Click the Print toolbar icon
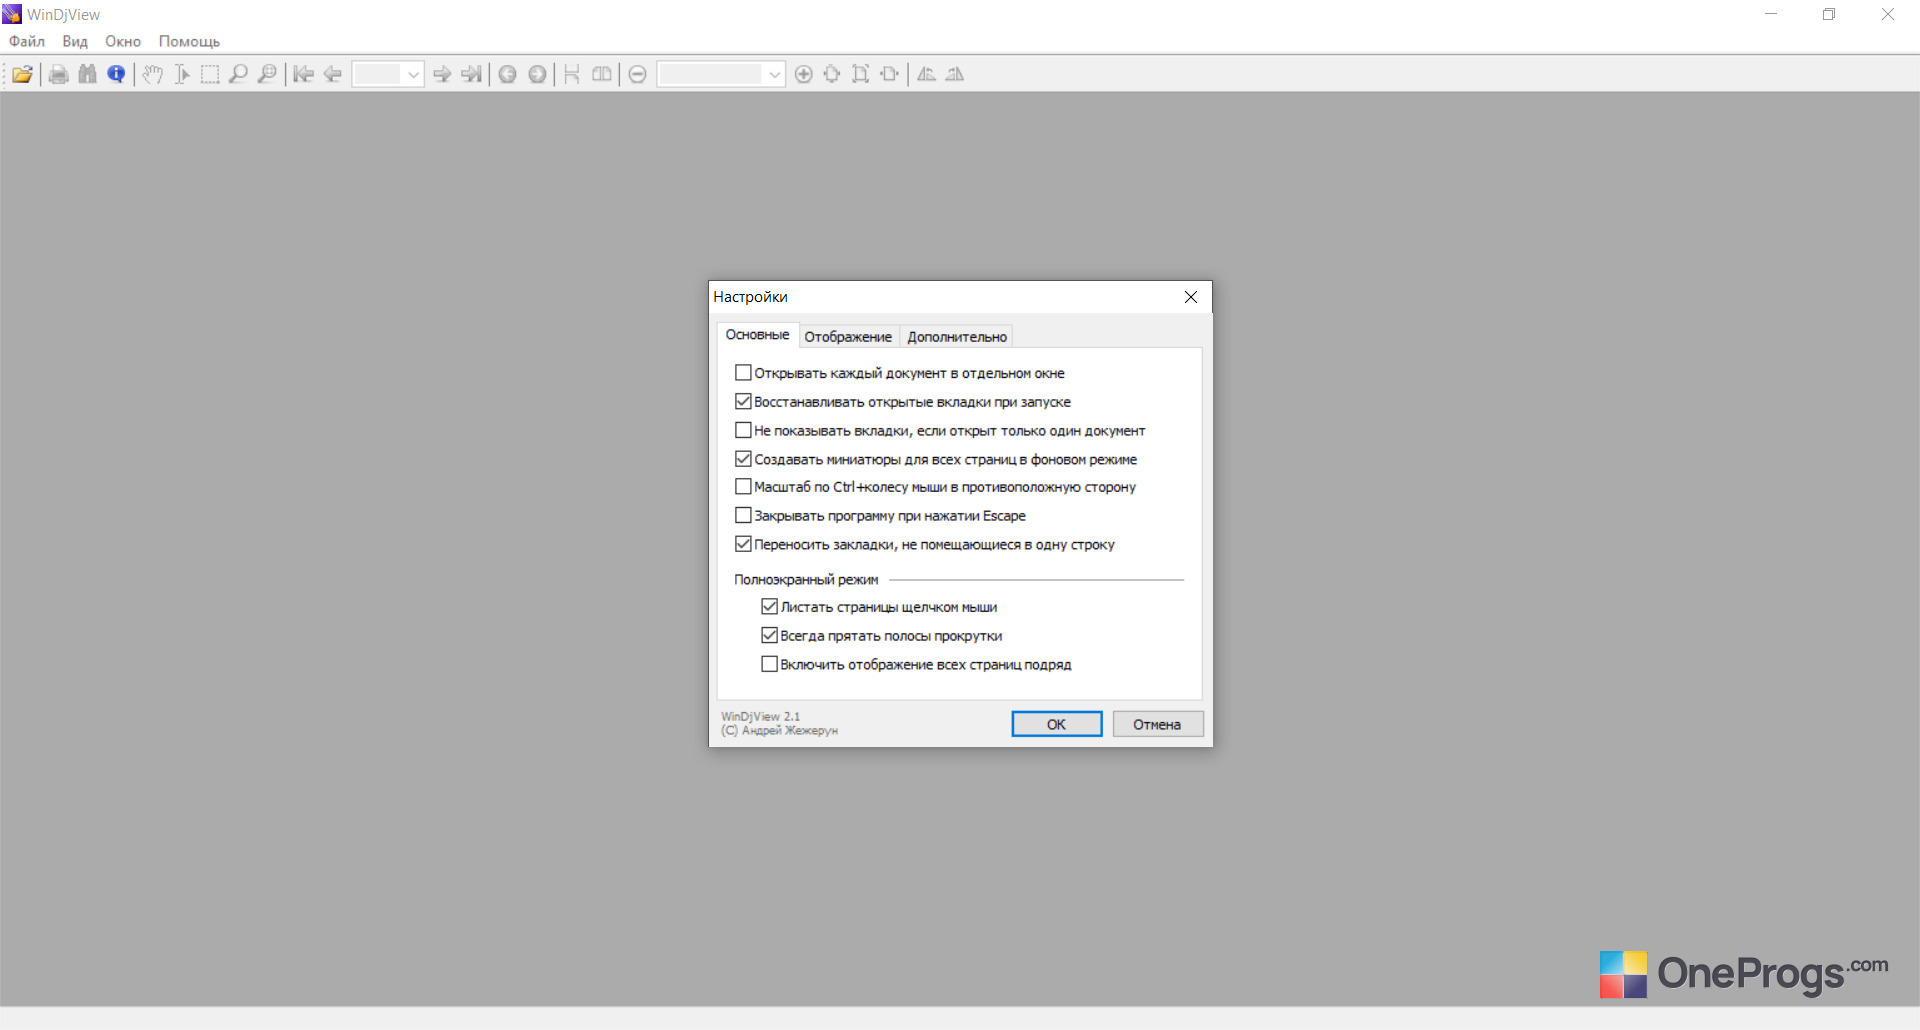Image resolution: width=1920 pixels, height=1030 pixels. tap(59, 74)
